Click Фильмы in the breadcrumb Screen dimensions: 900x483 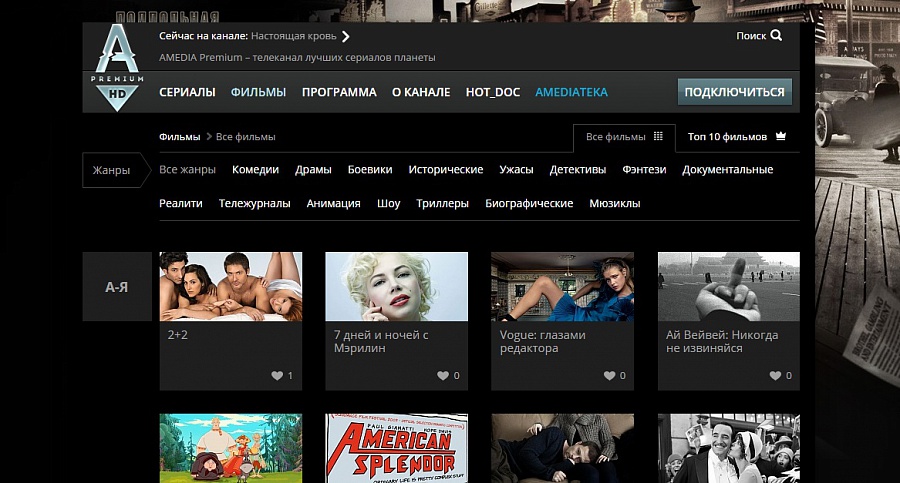pos(180,137)
